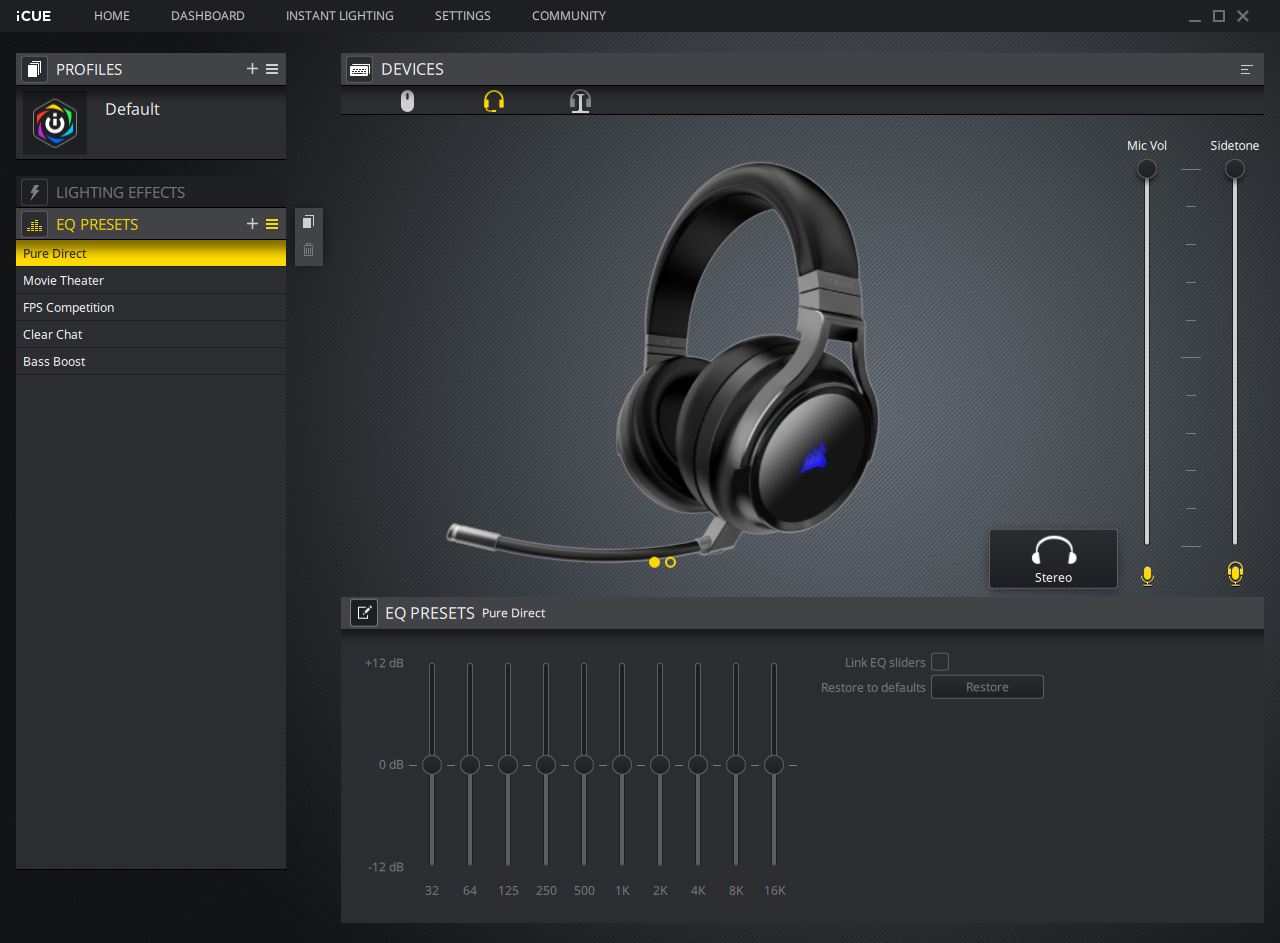Select the FPS Competition preset

151,307
